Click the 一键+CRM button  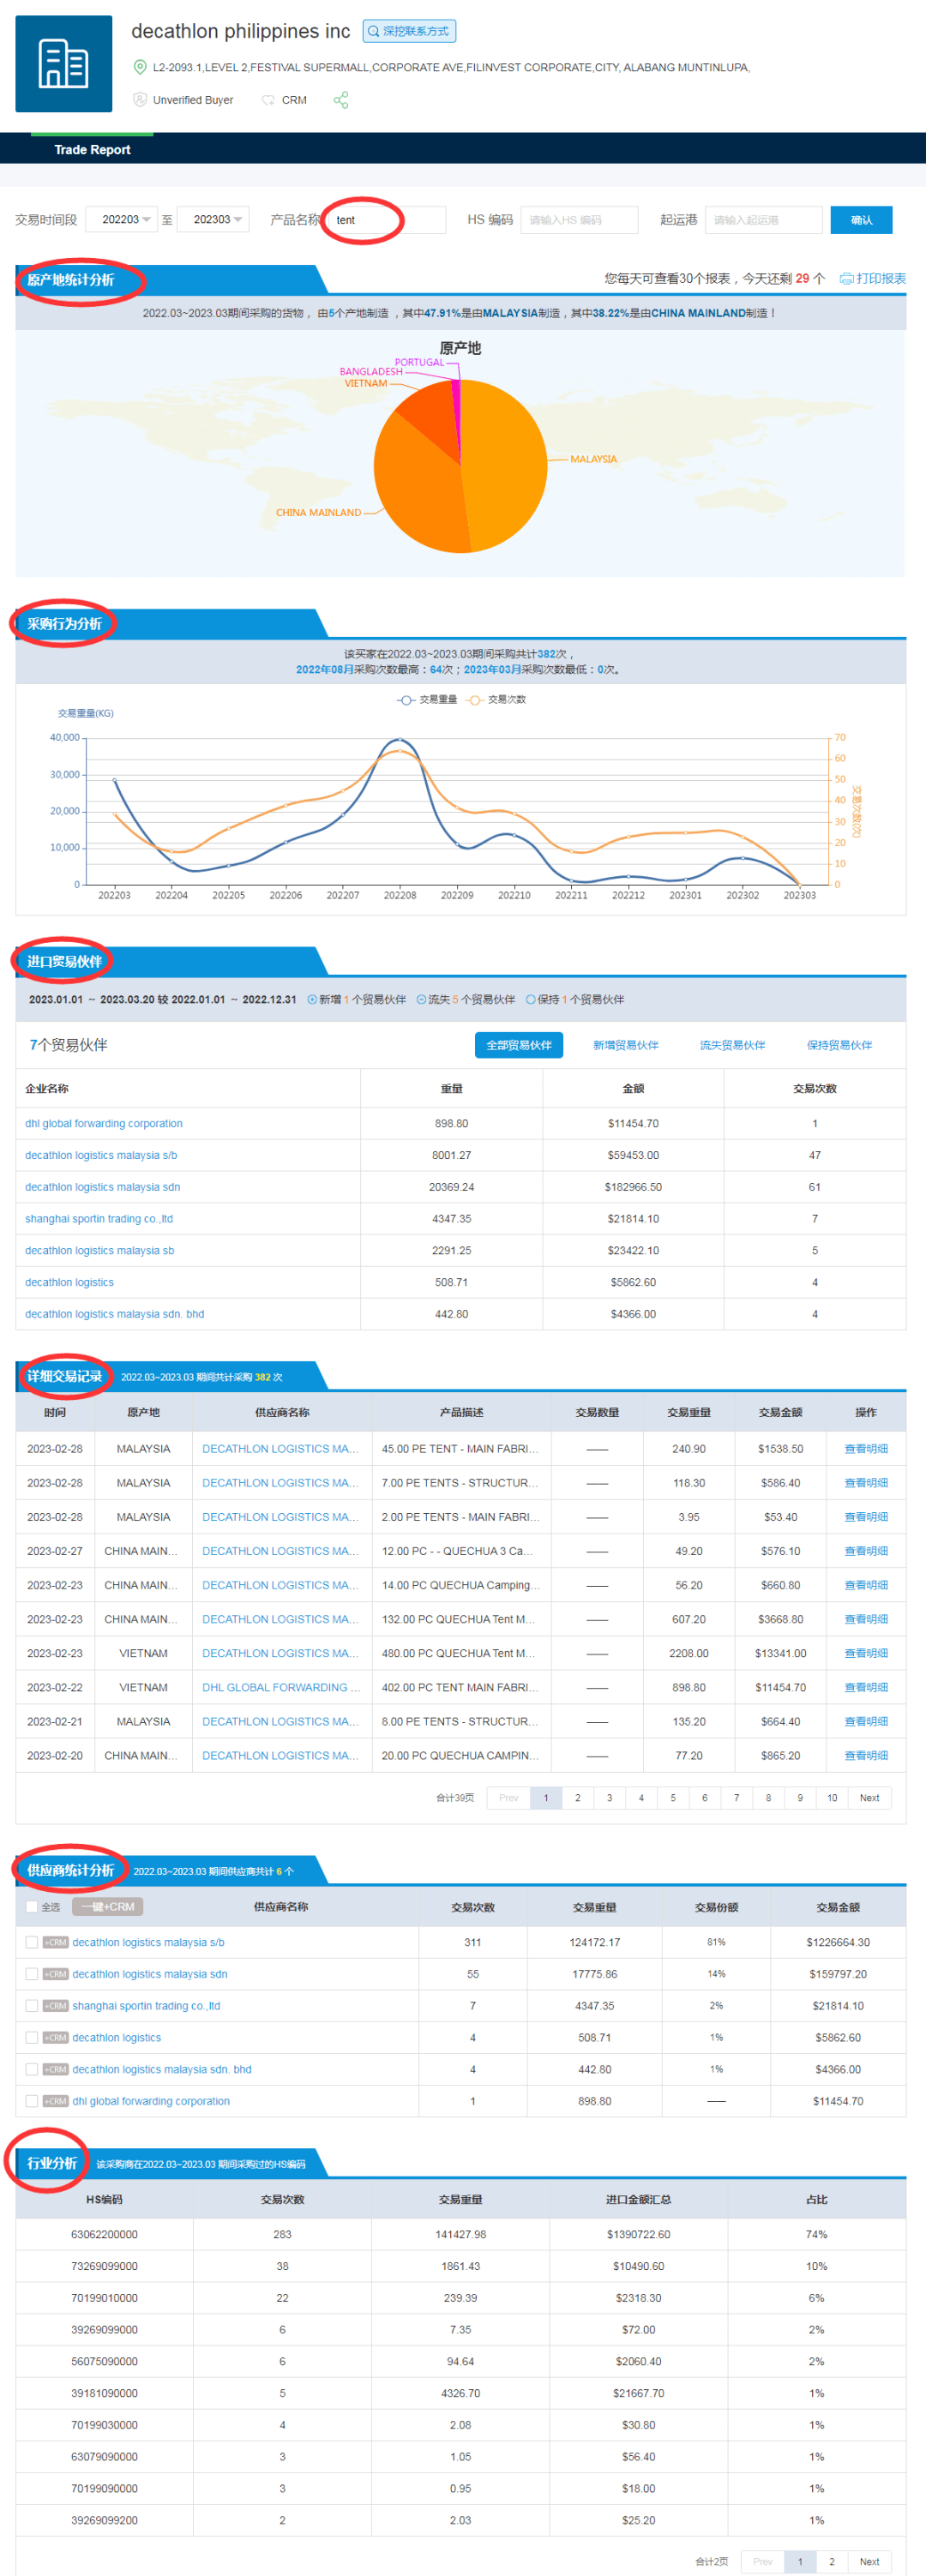click(x=108, y=1907)
